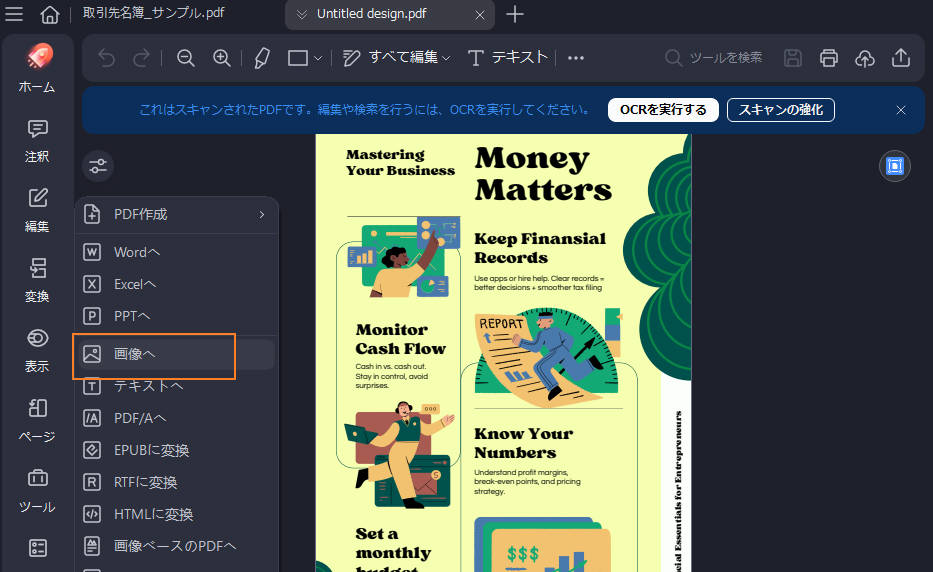933x572 pixels.
Task: Dismiss the scanned PDF notification banner
Action: point(901,110)
